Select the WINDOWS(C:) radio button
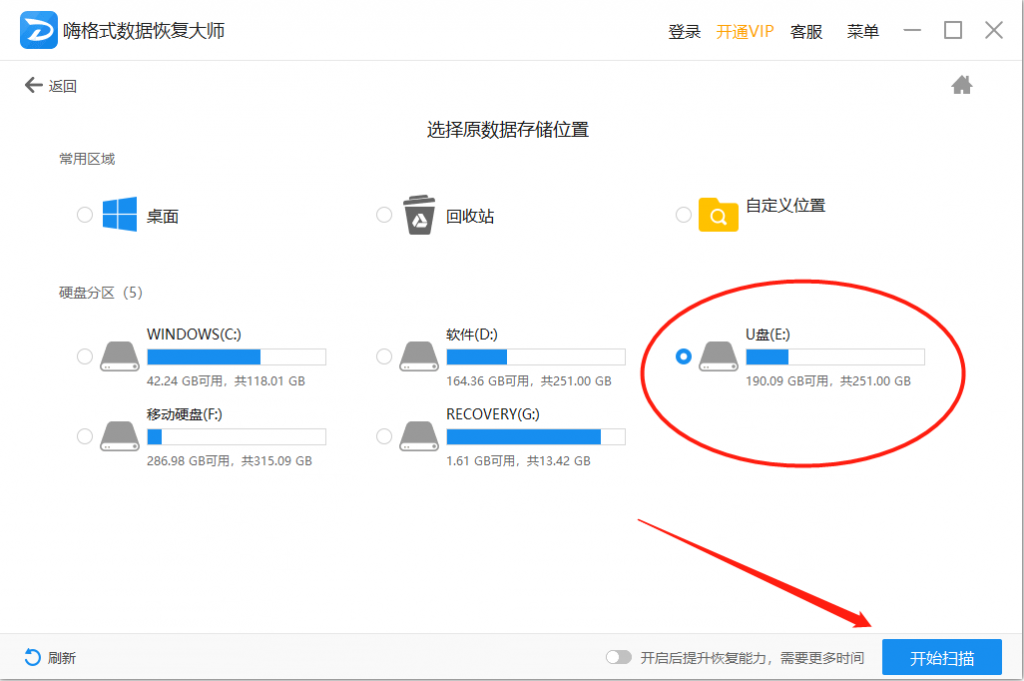The image size is (1024, 681). pyautogui.click(x=85, y=356)
